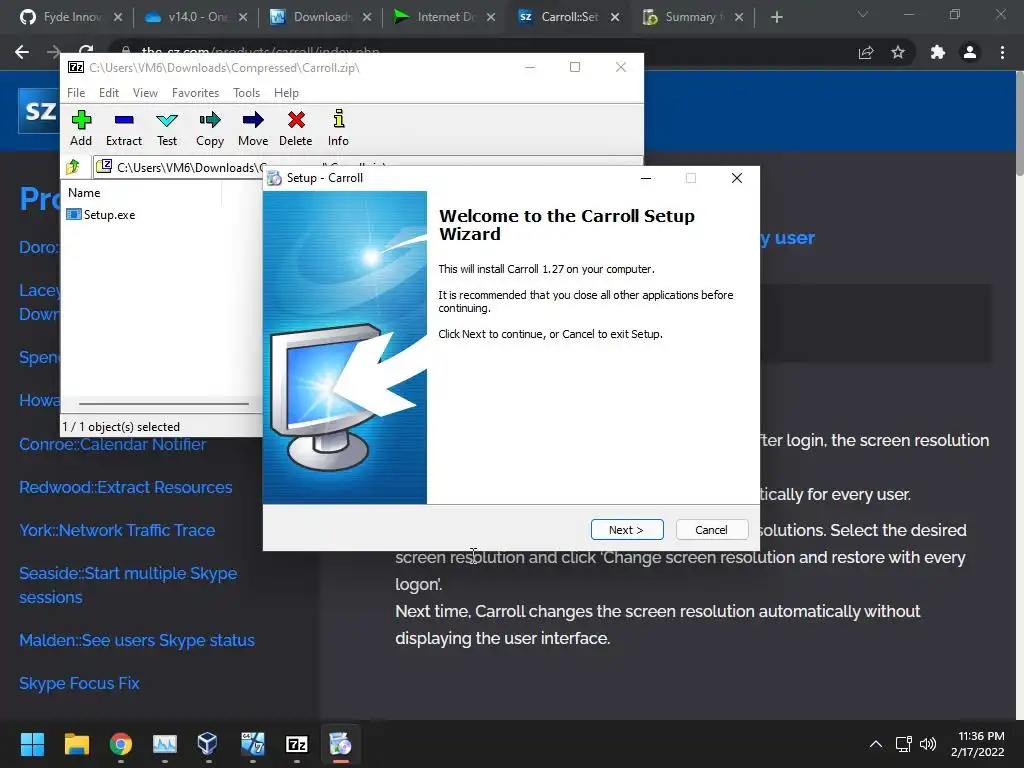This screenshot has width=1024, height=768.
Task: Open a new Chrome tab
Action: (x=776, y=17)
